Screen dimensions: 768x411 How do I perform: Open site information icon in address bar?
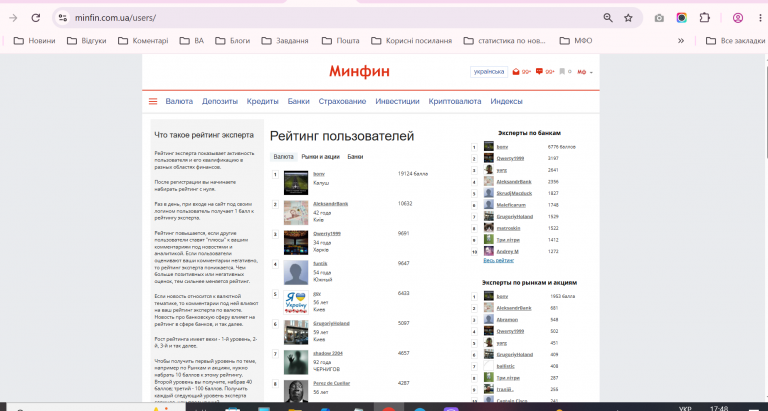[x=62, y=18]
